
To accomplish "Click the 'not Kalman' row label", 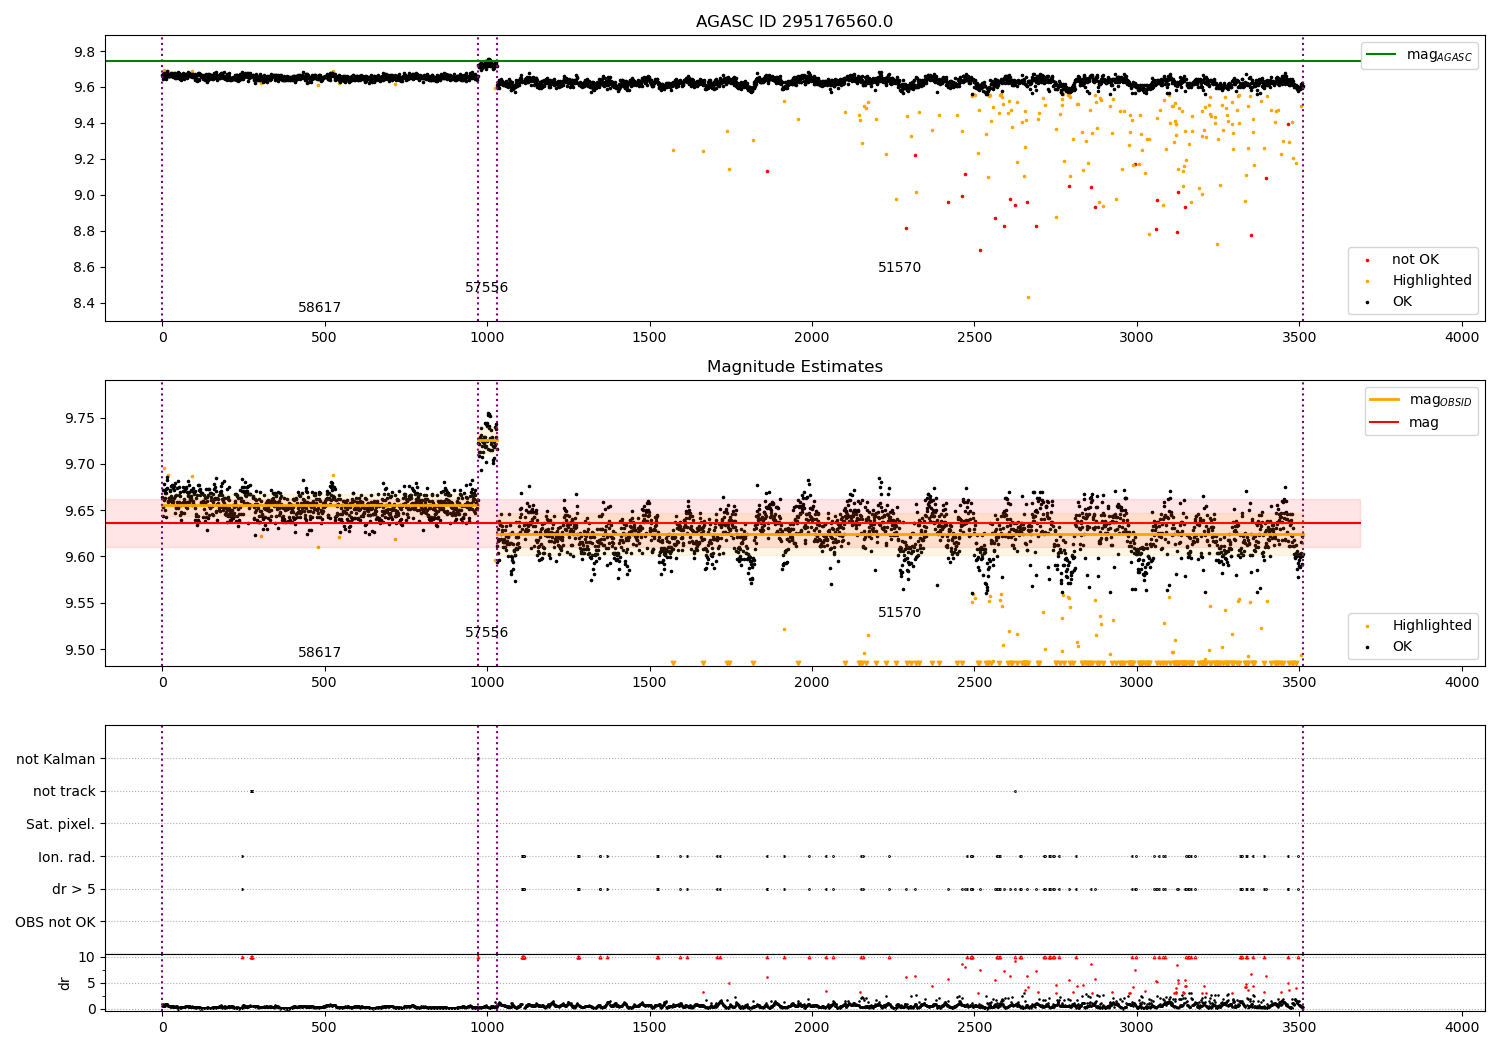I will pyautogui.click(x=56, y=760).
